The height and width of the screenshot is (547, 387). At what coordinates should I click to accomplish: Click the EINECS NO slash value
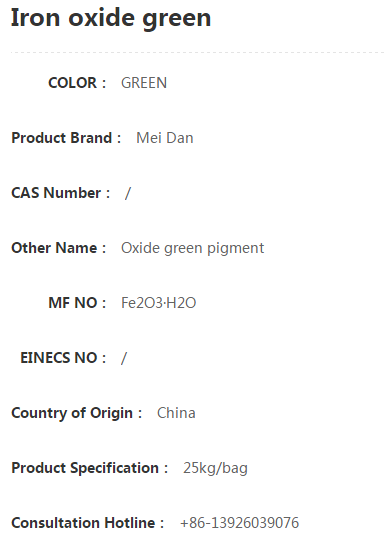coord(124,358)
